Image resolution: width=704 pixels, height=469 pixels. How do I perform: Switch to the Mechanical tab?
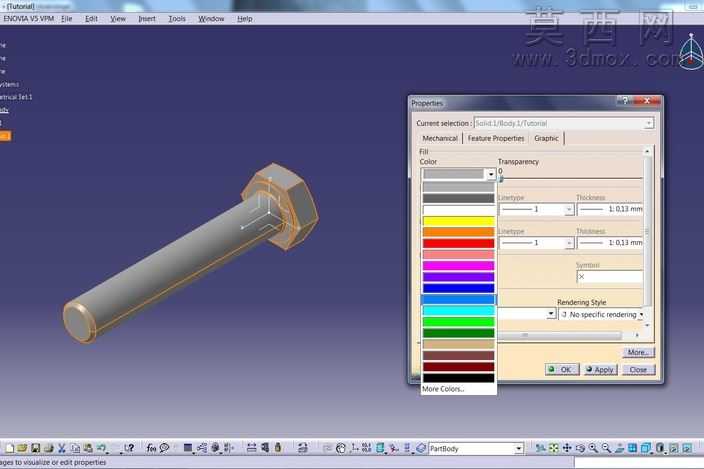pyautogui.click(x=440, y=138)
